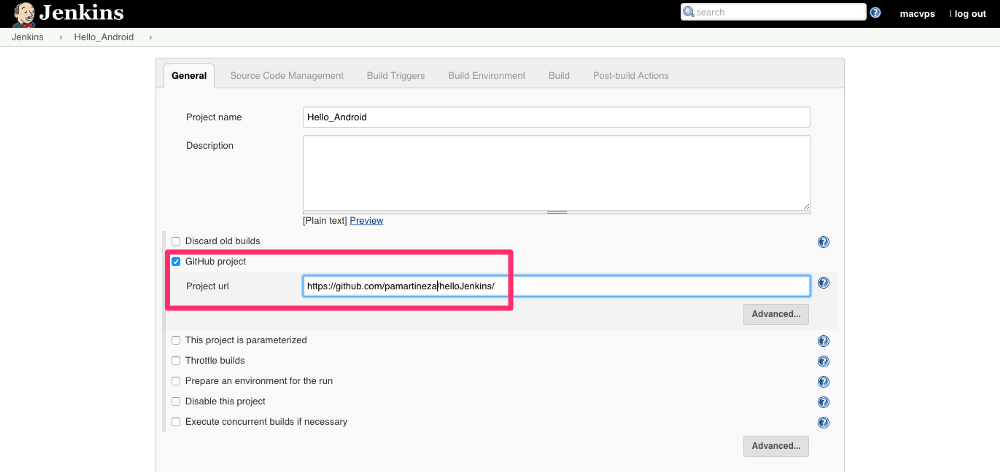
Task: Uncheck the GitHub project checkbox
Action: pos(176,262)
